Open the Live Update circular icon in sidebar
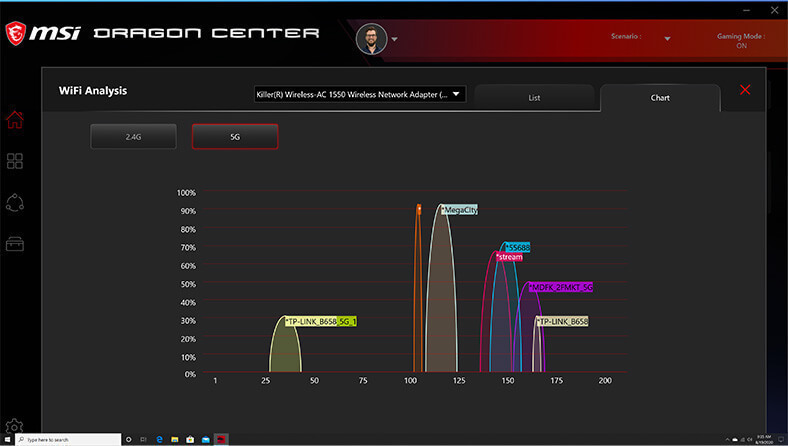The height and width of the screenshot is (446, 788). click(15, 203)
